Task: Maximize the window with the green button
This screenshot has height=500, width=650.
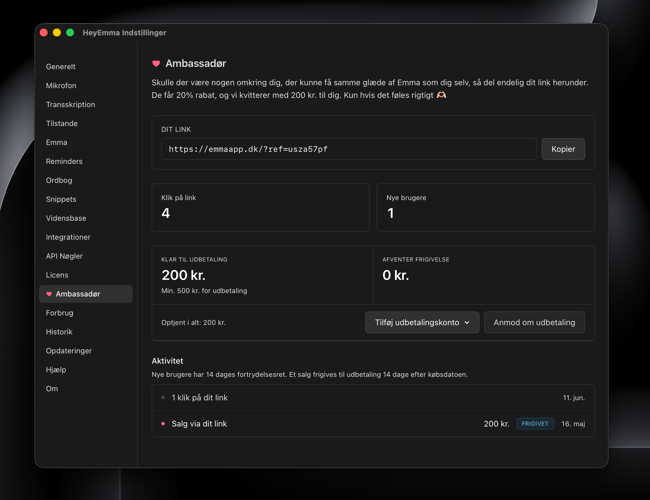Action: 70,32
